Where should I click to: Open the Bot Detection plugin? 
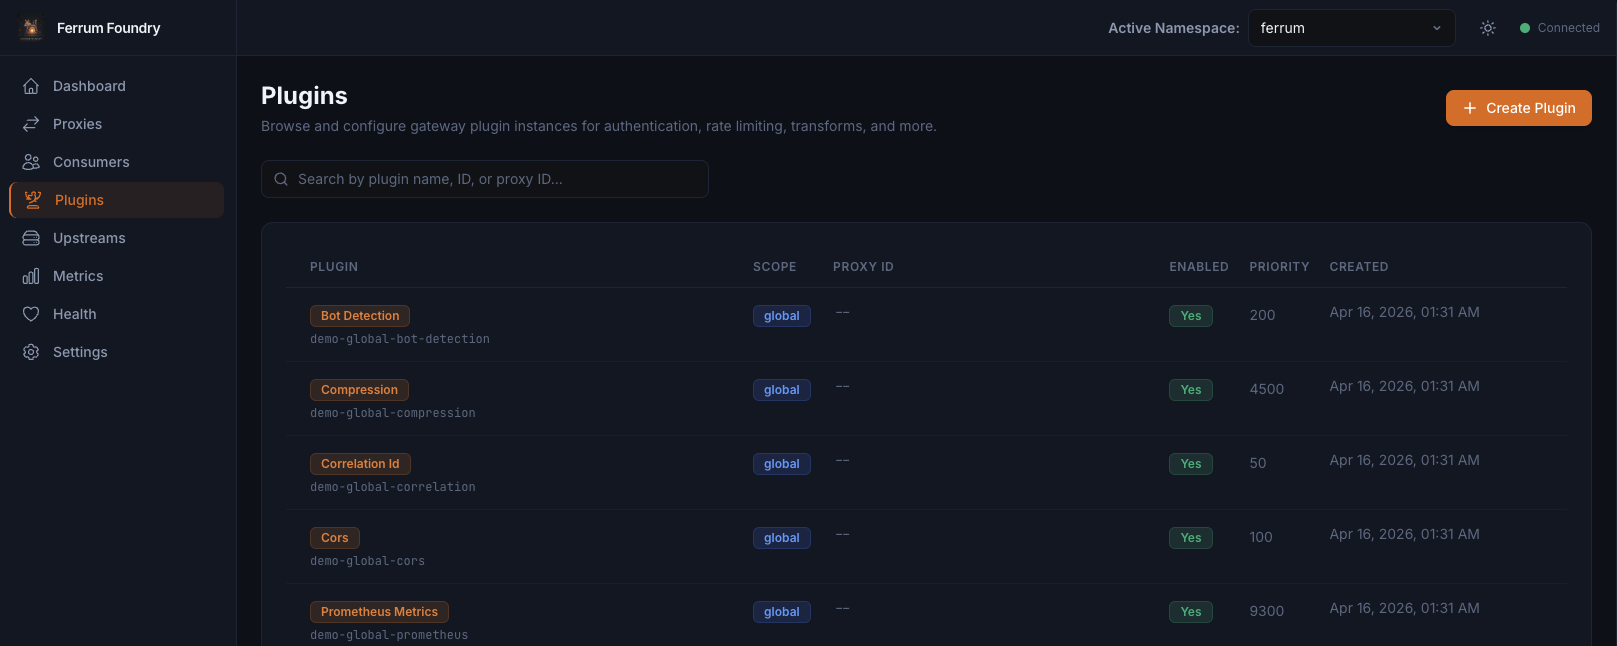tap(360, 316)
